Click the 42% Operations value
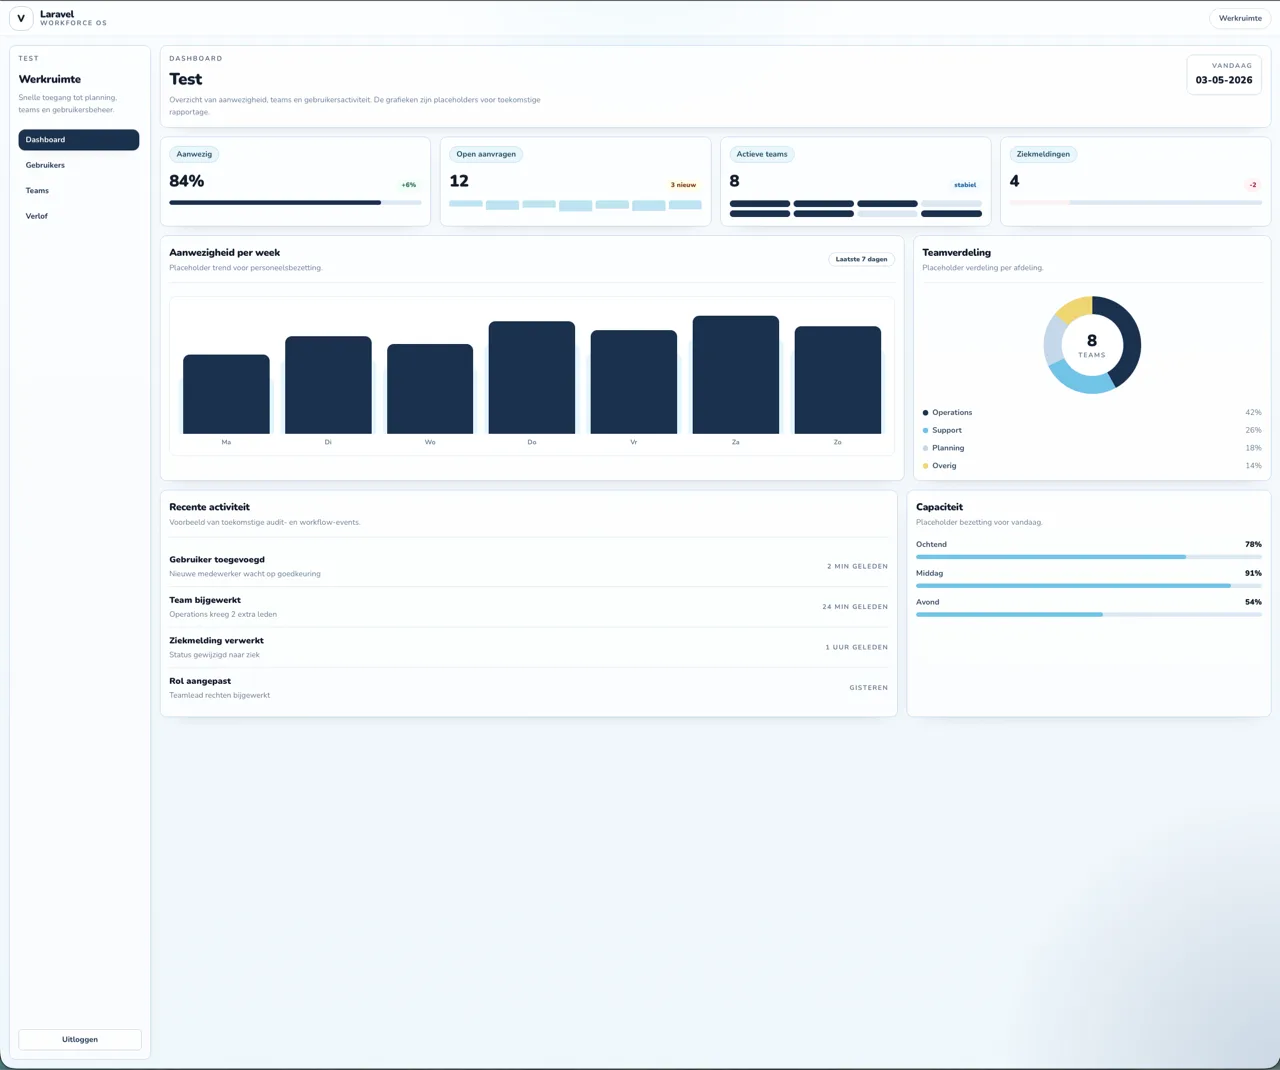 tap(1253, 412)
